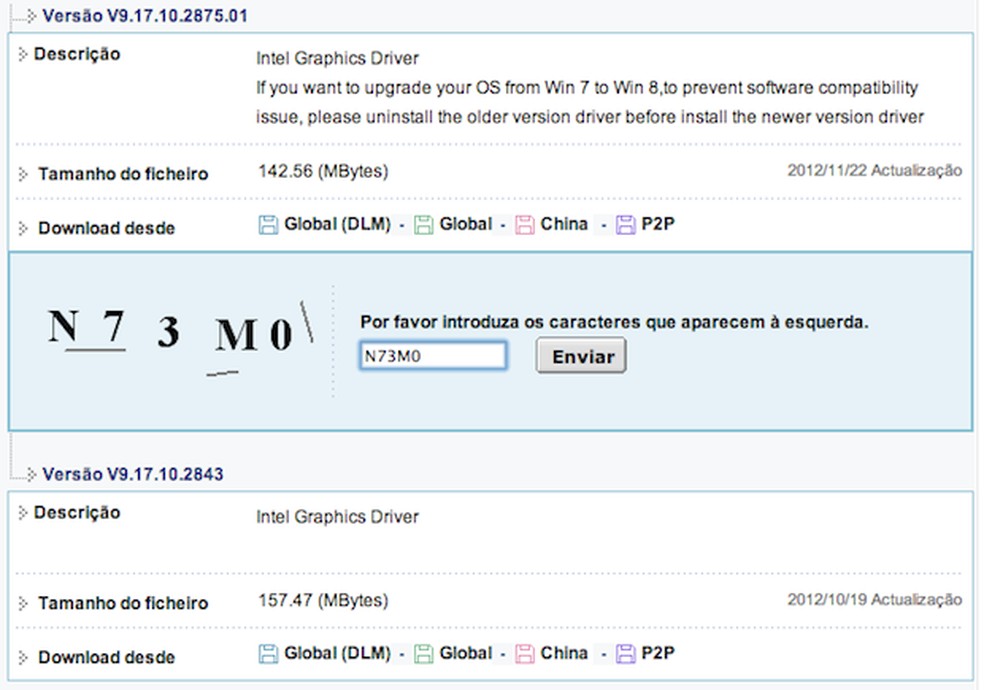Click pink China disk icon for version 2875.01

pyautogui.click(x=525, y=225)
